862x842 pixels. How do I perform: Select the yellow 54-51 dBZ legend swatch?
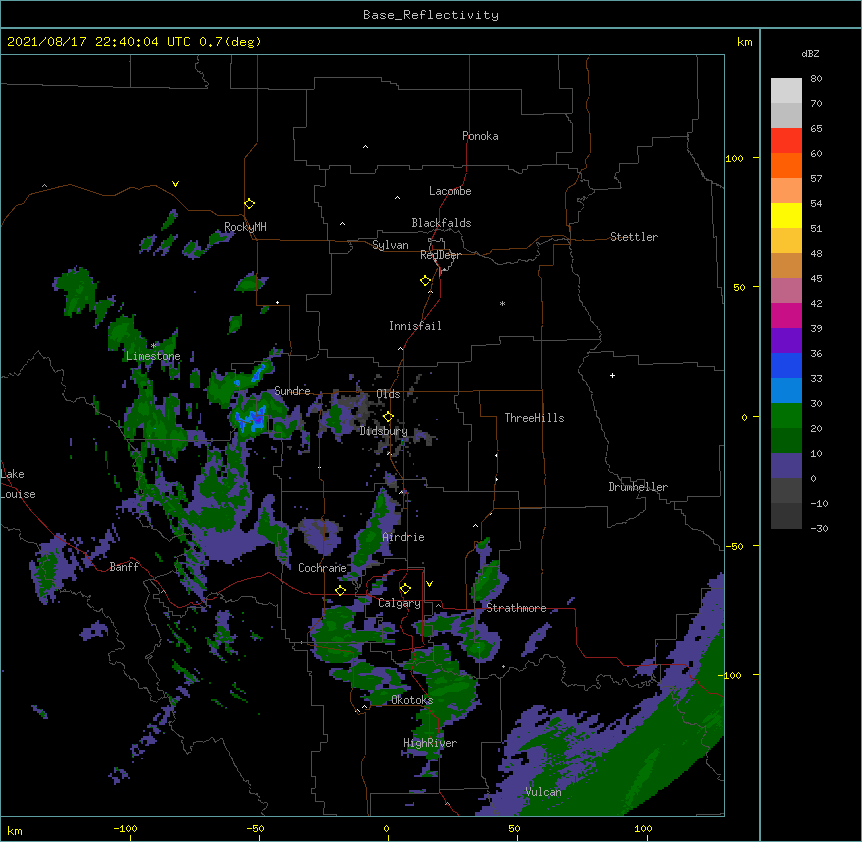tap(786, 216)
